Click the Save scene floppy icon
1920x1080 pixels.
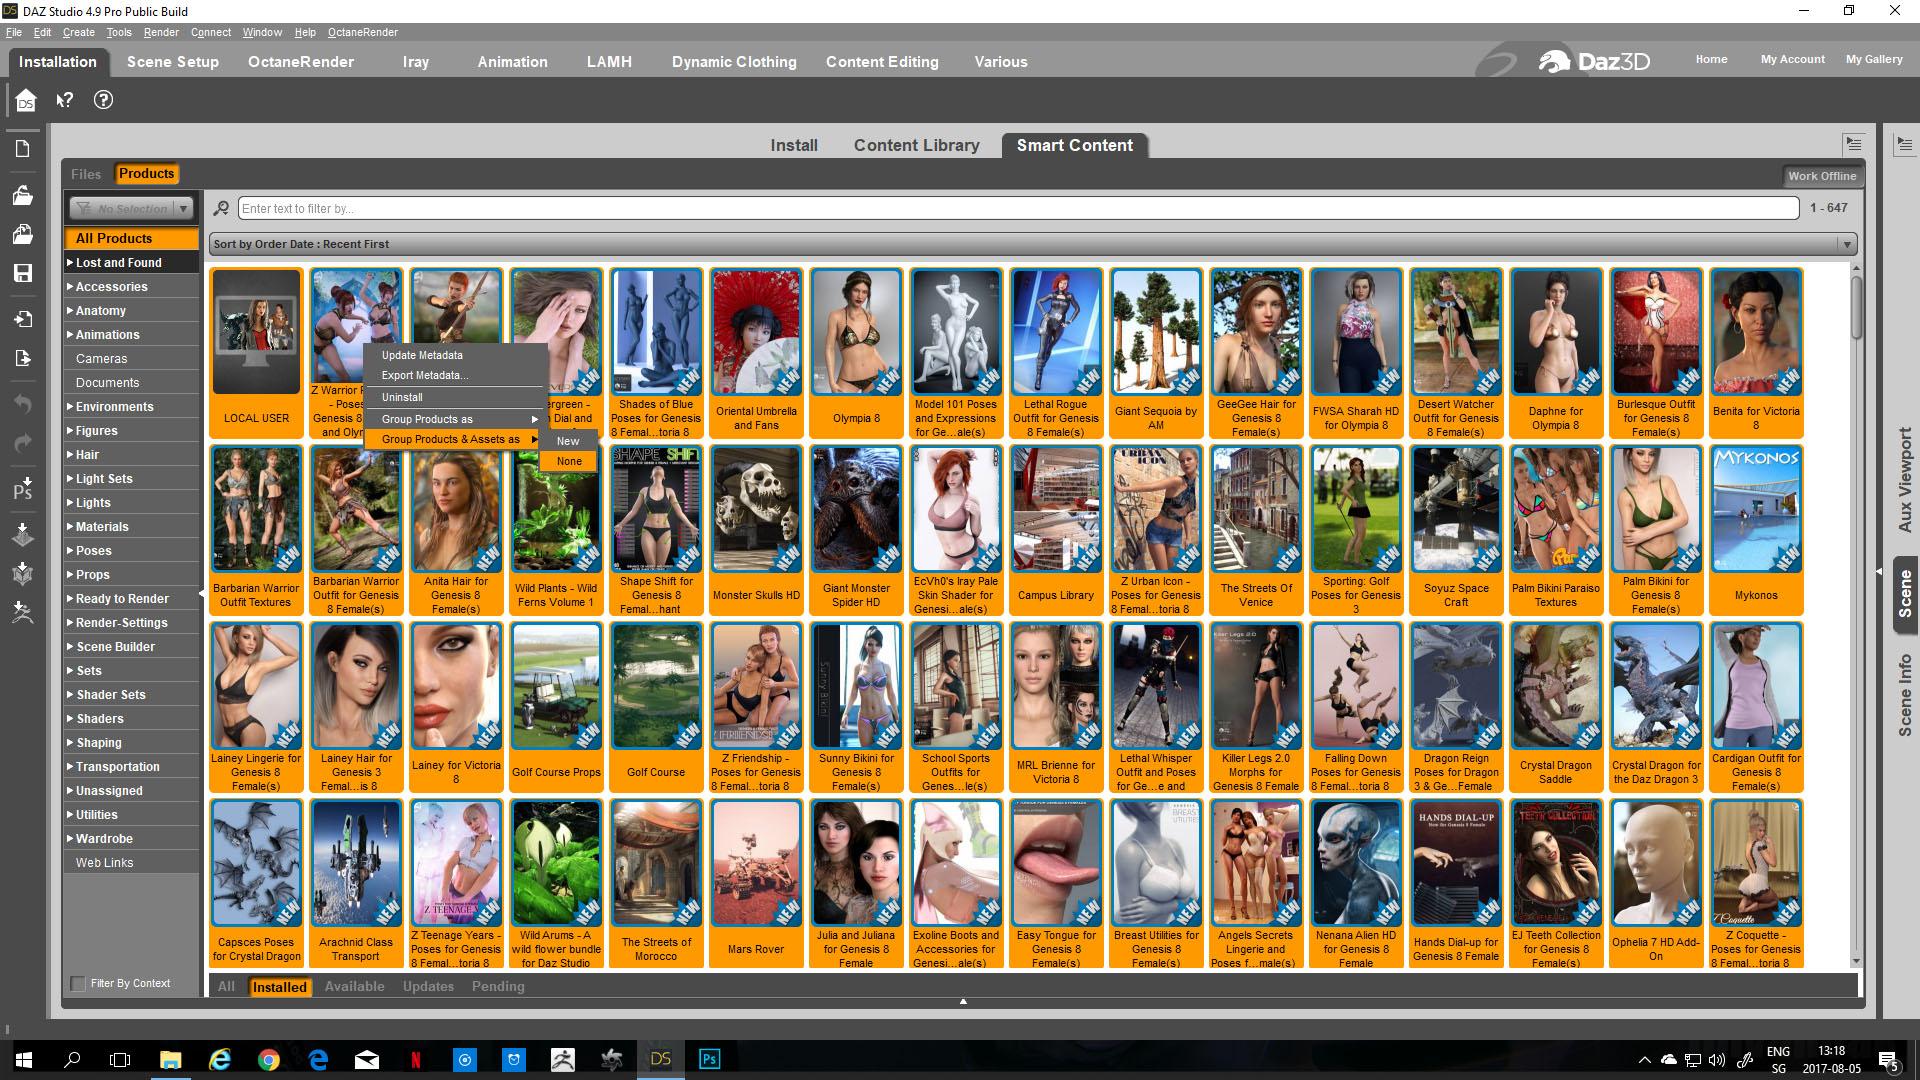click(22, 273)
